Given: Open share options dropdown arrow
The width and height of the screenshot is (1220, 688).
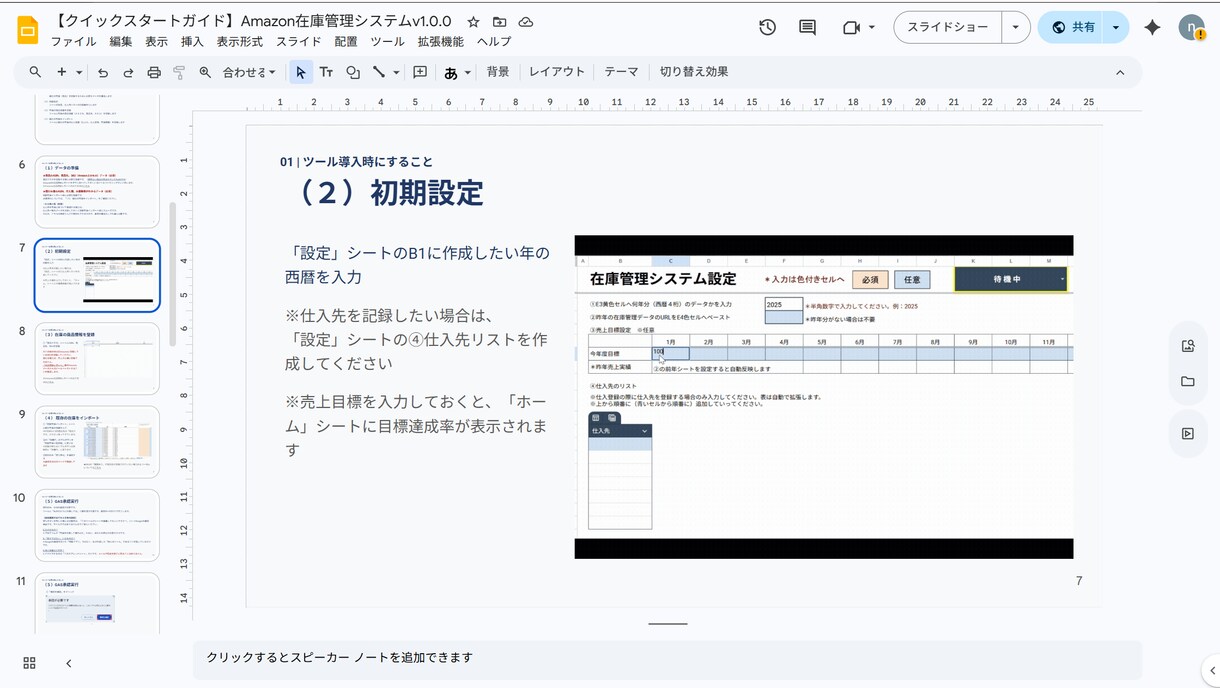Looking at the screenshot, I should point(1116,28).
